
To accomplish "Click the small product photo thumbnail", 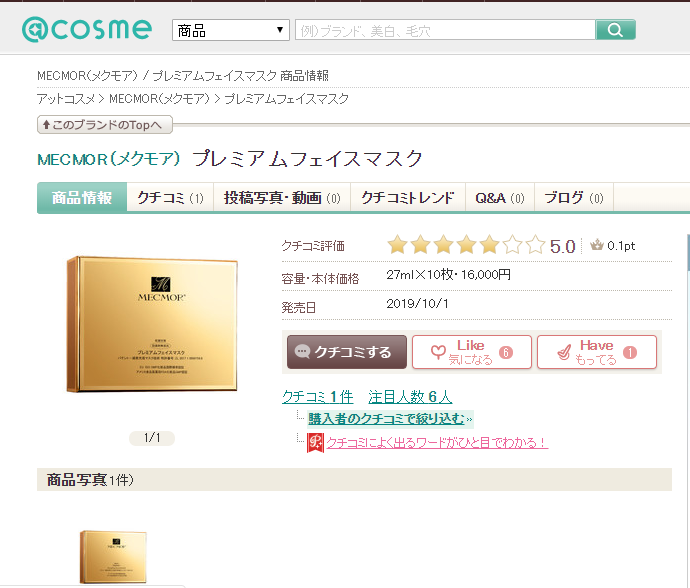I will pos(113,557).
